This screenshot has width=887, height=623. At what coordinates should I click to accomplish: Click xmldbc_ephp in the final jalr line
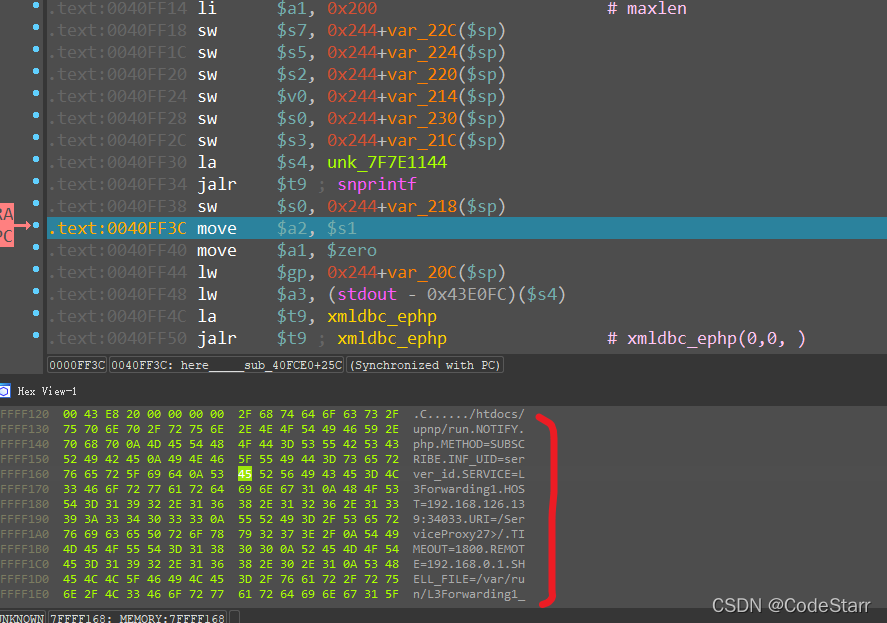tap(392, 338)
